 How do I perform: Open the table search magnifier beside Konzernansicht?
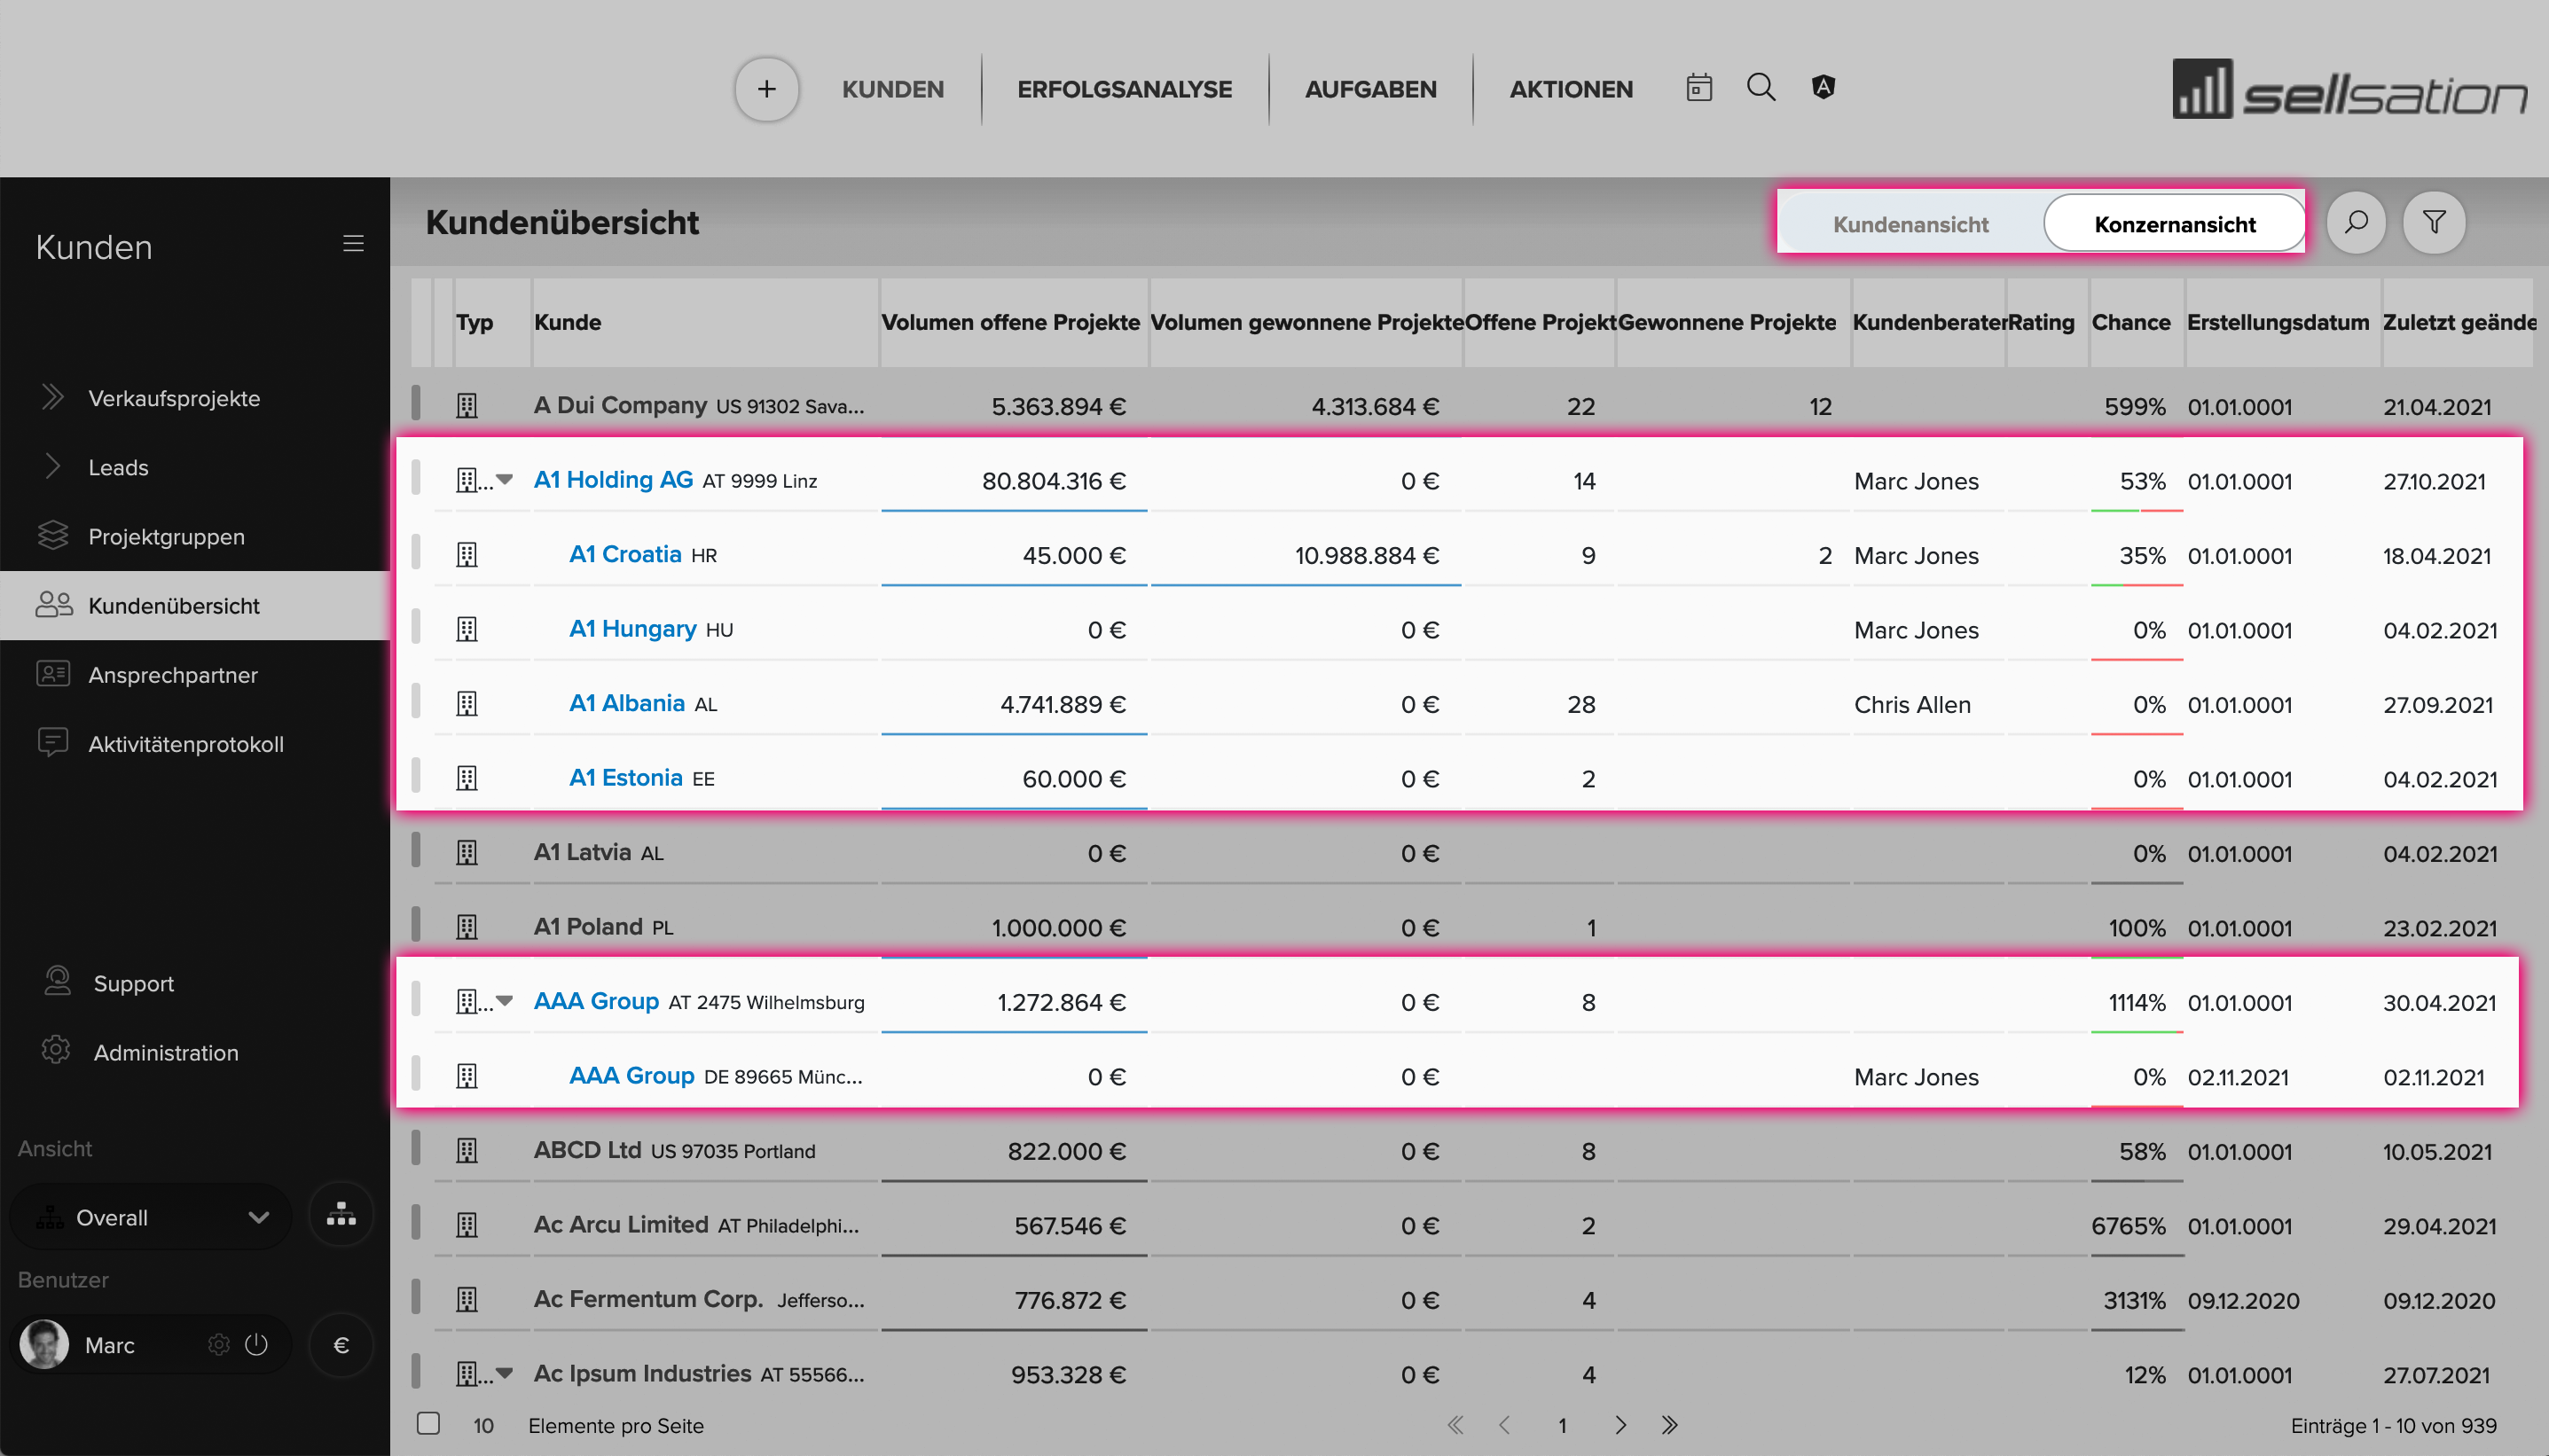[x=2356, y=222]
